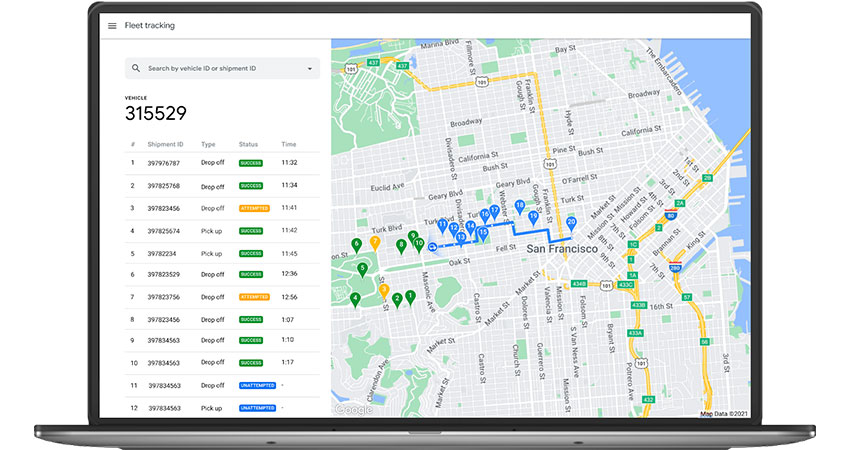Click the Type column header
Image resolution: width=850 pixels, height=450 pixels.
click(208, 144)
